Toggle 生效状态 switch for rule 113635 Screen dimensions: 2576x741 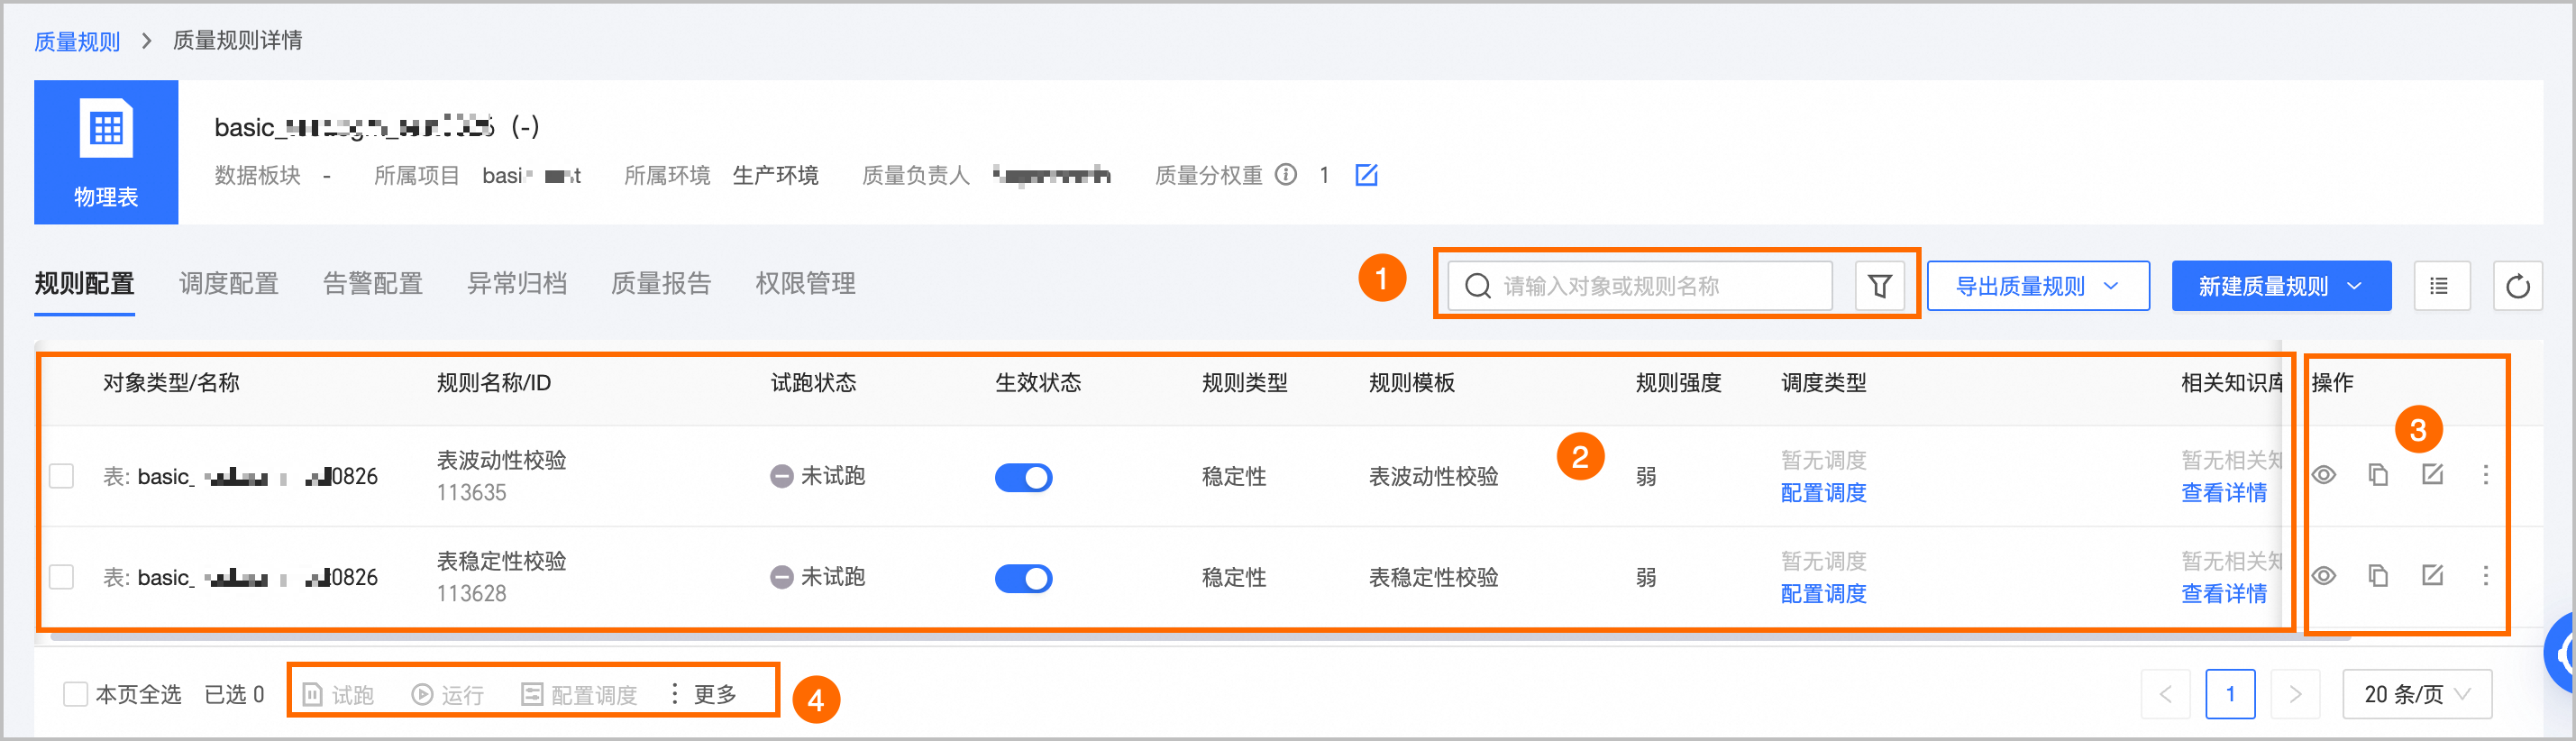1023,478
